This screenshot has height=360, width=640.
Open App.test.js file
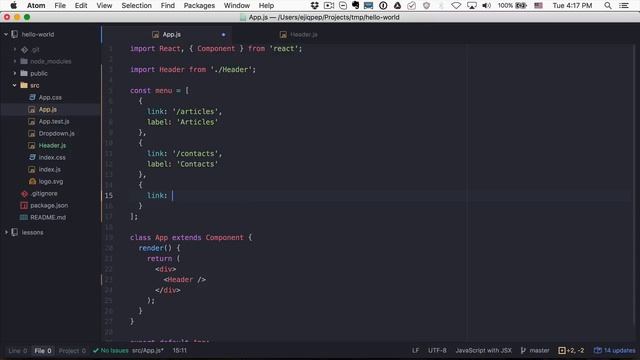54,122
